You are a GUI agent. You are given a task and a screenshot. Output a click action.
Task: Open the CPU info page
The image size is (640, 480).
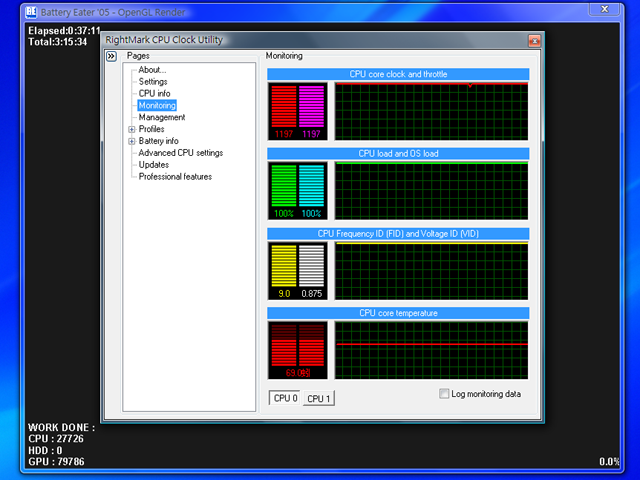coord(154,93)
